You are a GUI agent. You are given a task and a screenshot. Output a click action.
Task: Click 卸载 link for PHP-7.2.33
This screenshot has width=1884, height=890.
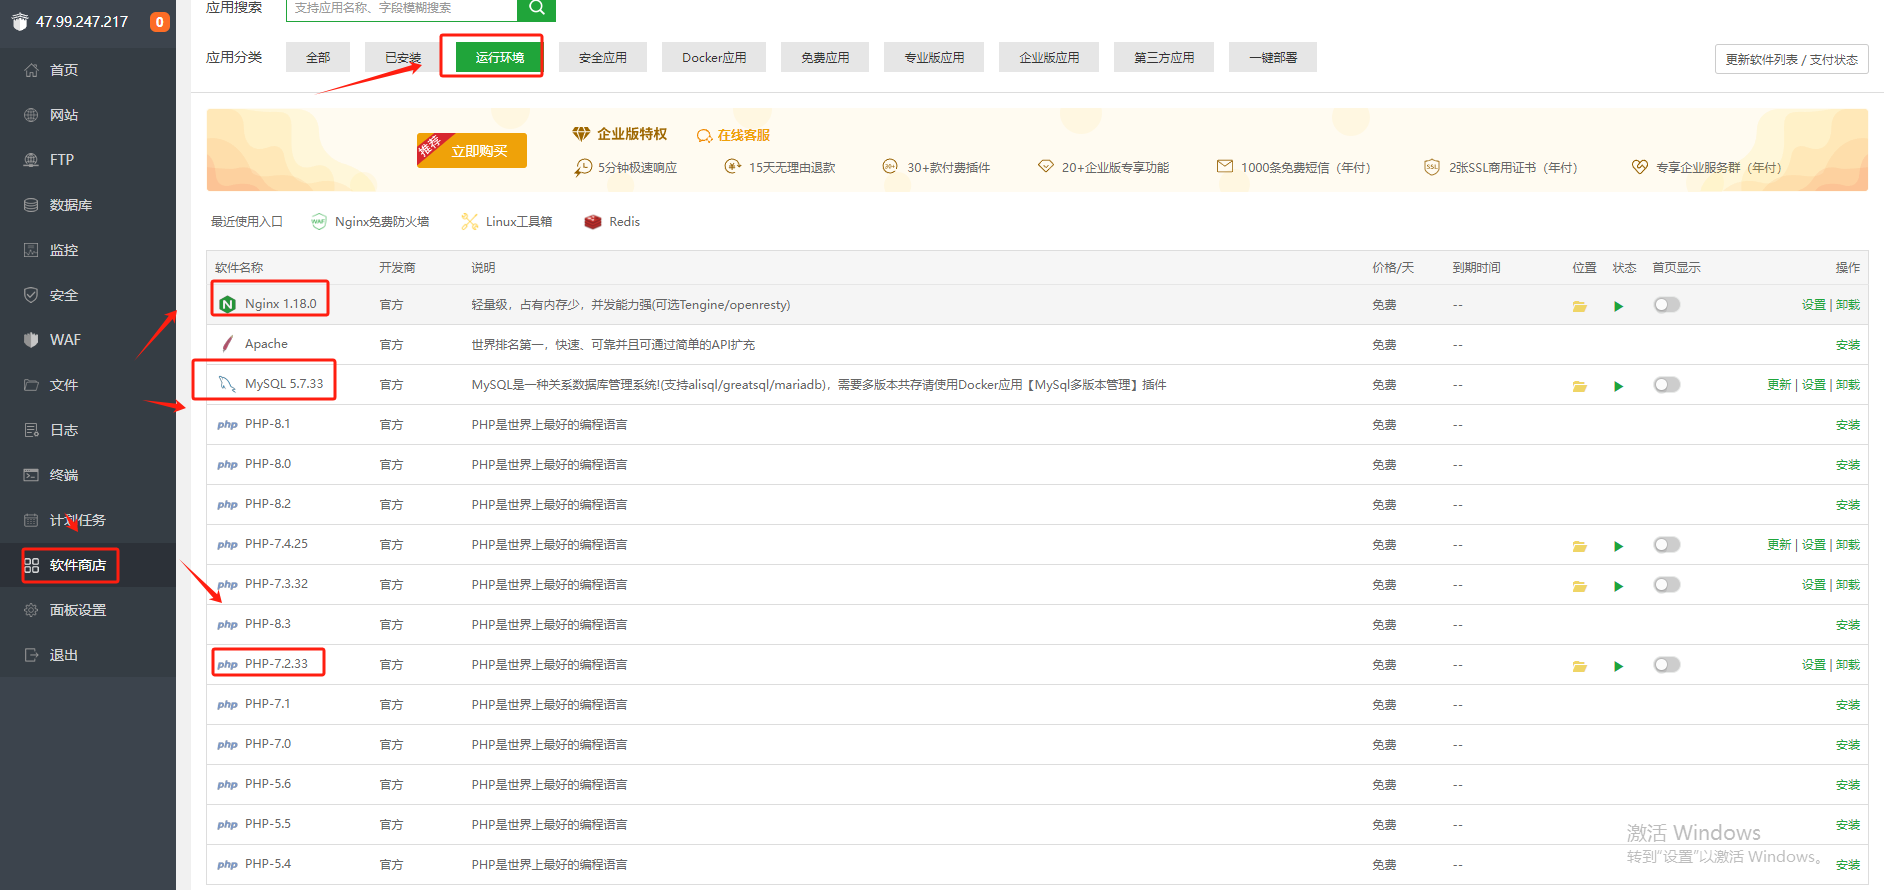pos(1848,665)
